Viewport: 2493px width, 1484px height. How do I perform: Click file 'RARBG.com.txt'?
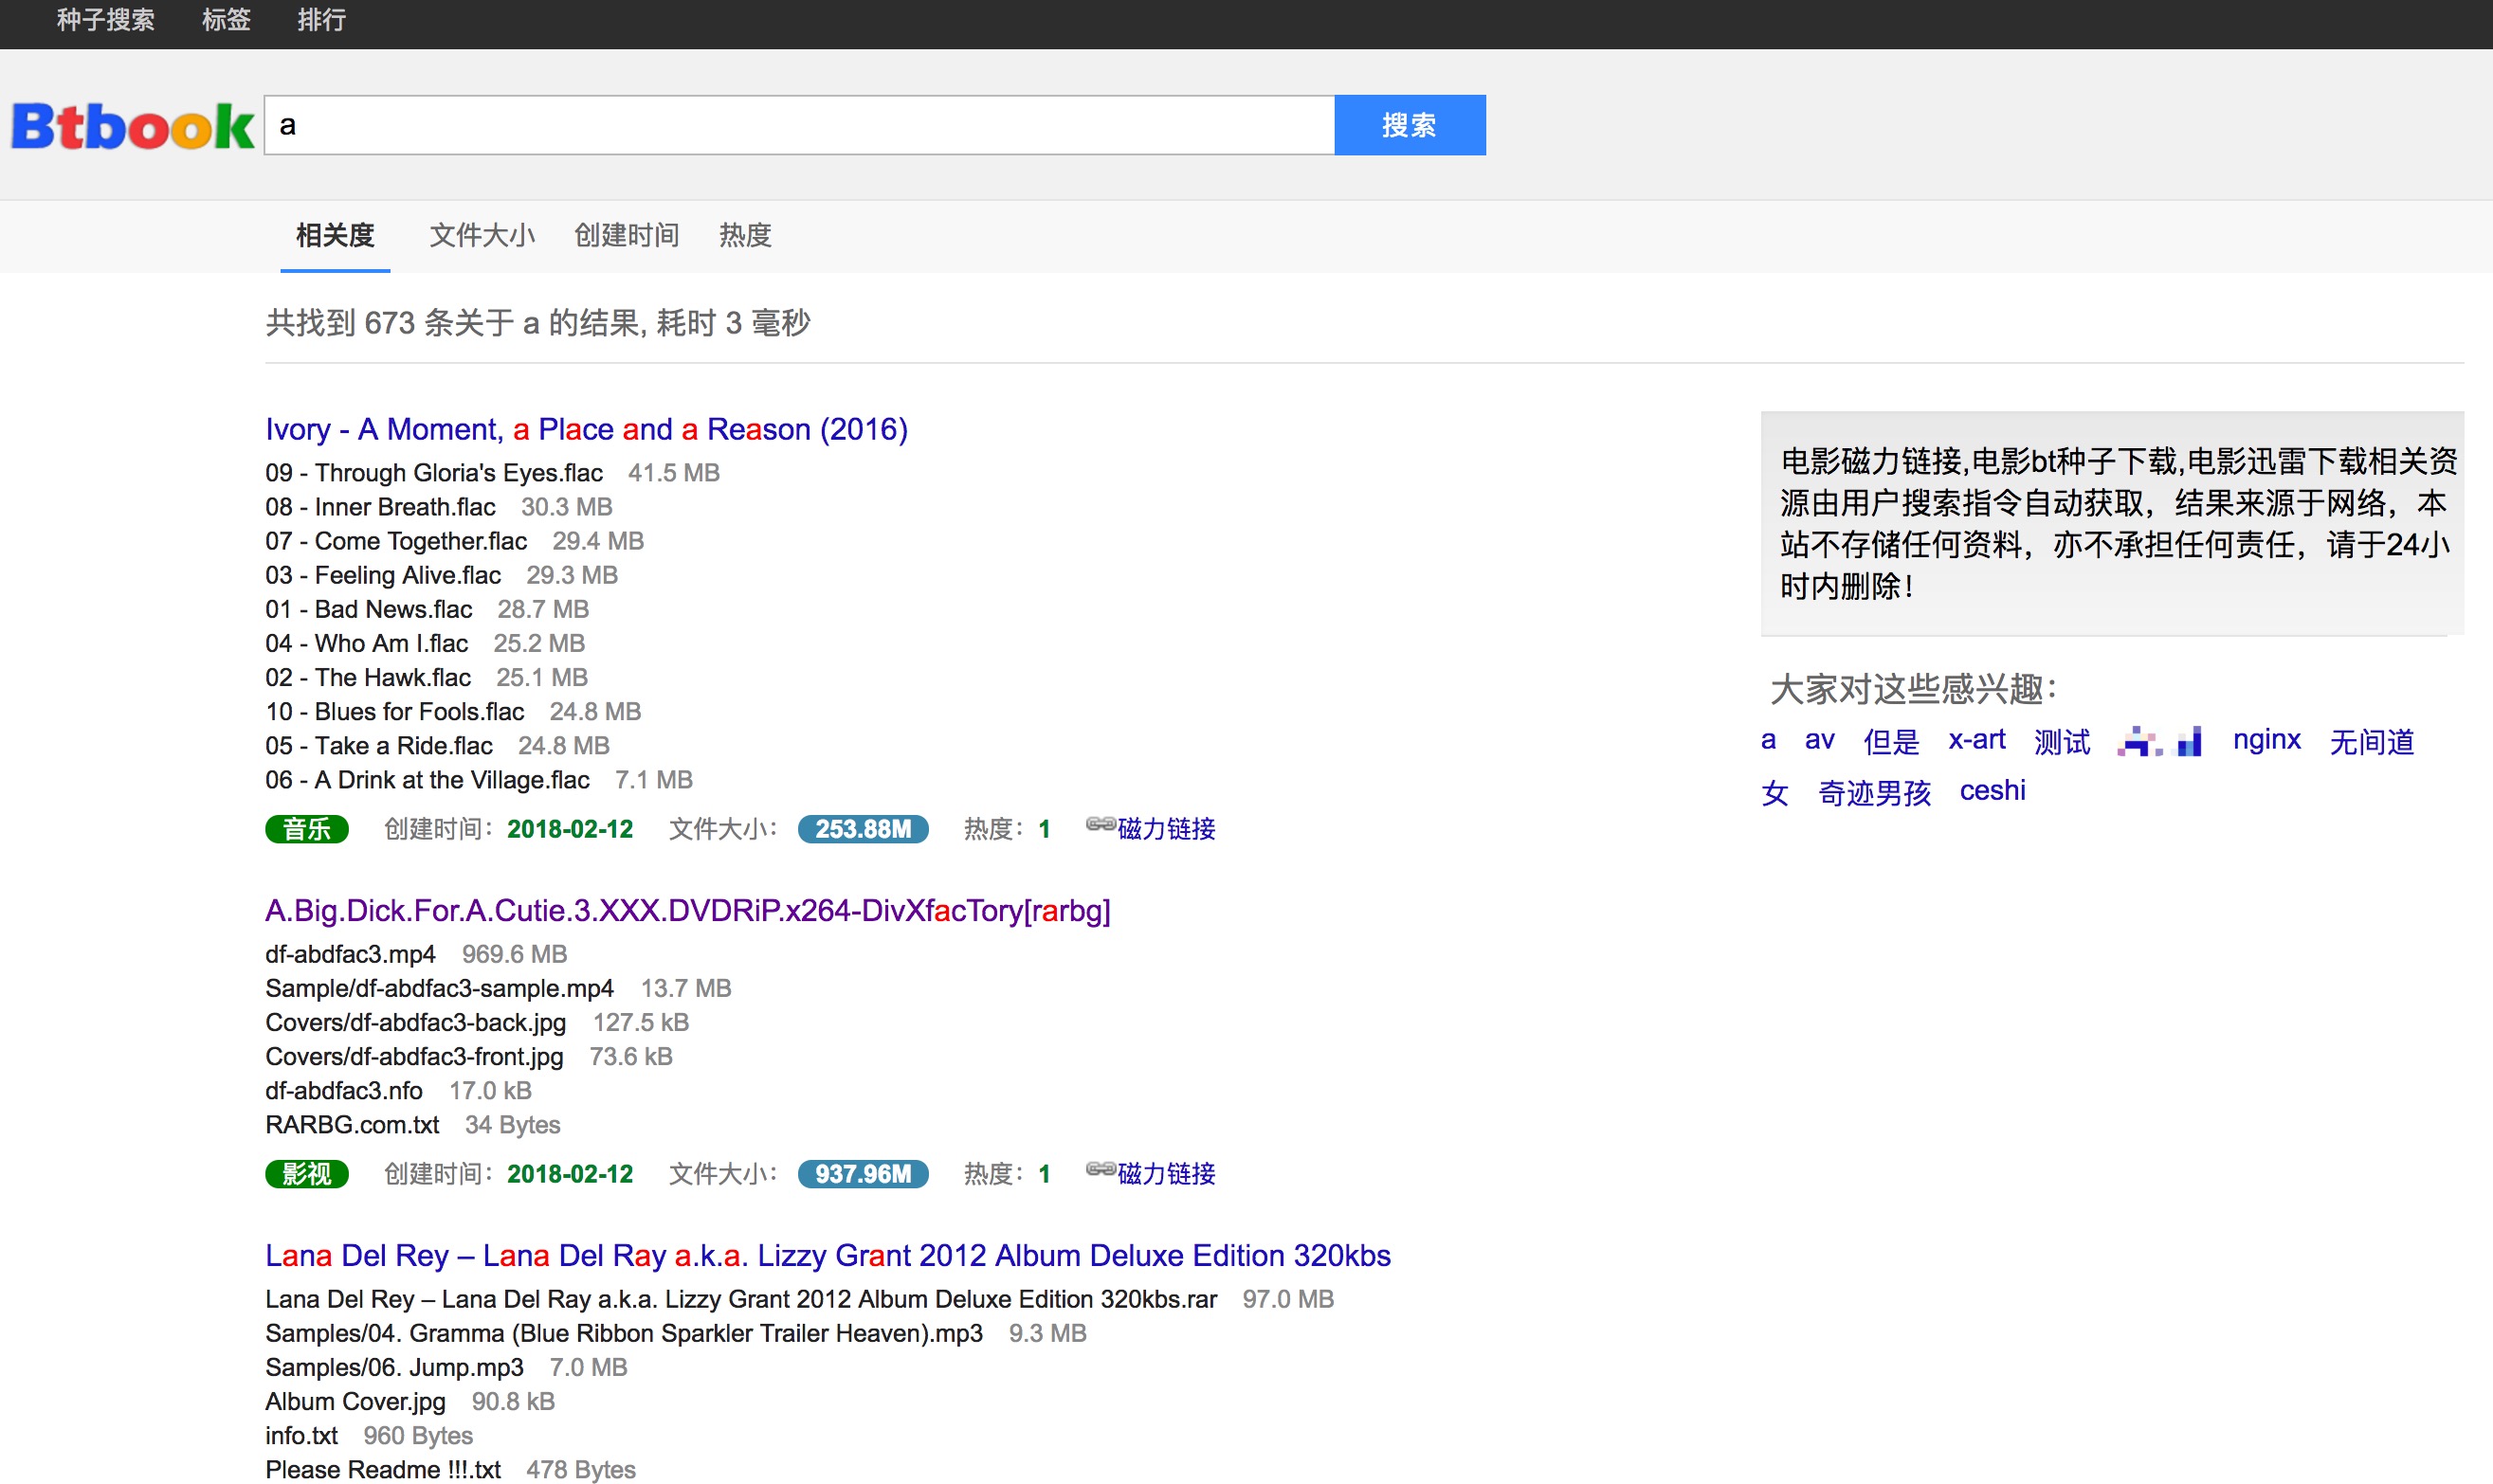coord(352,1124)
